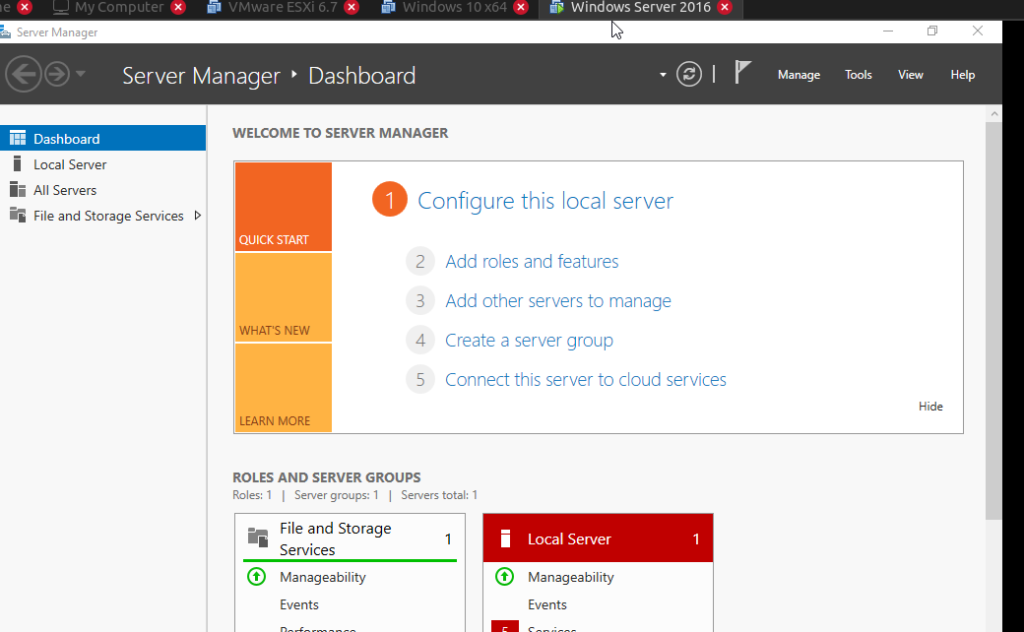The height and width of the screenshot is (632, 1024).
Task: Close the Windows 10 x64 VM tab
Action: pyautogui.click(x=520, y=7)
